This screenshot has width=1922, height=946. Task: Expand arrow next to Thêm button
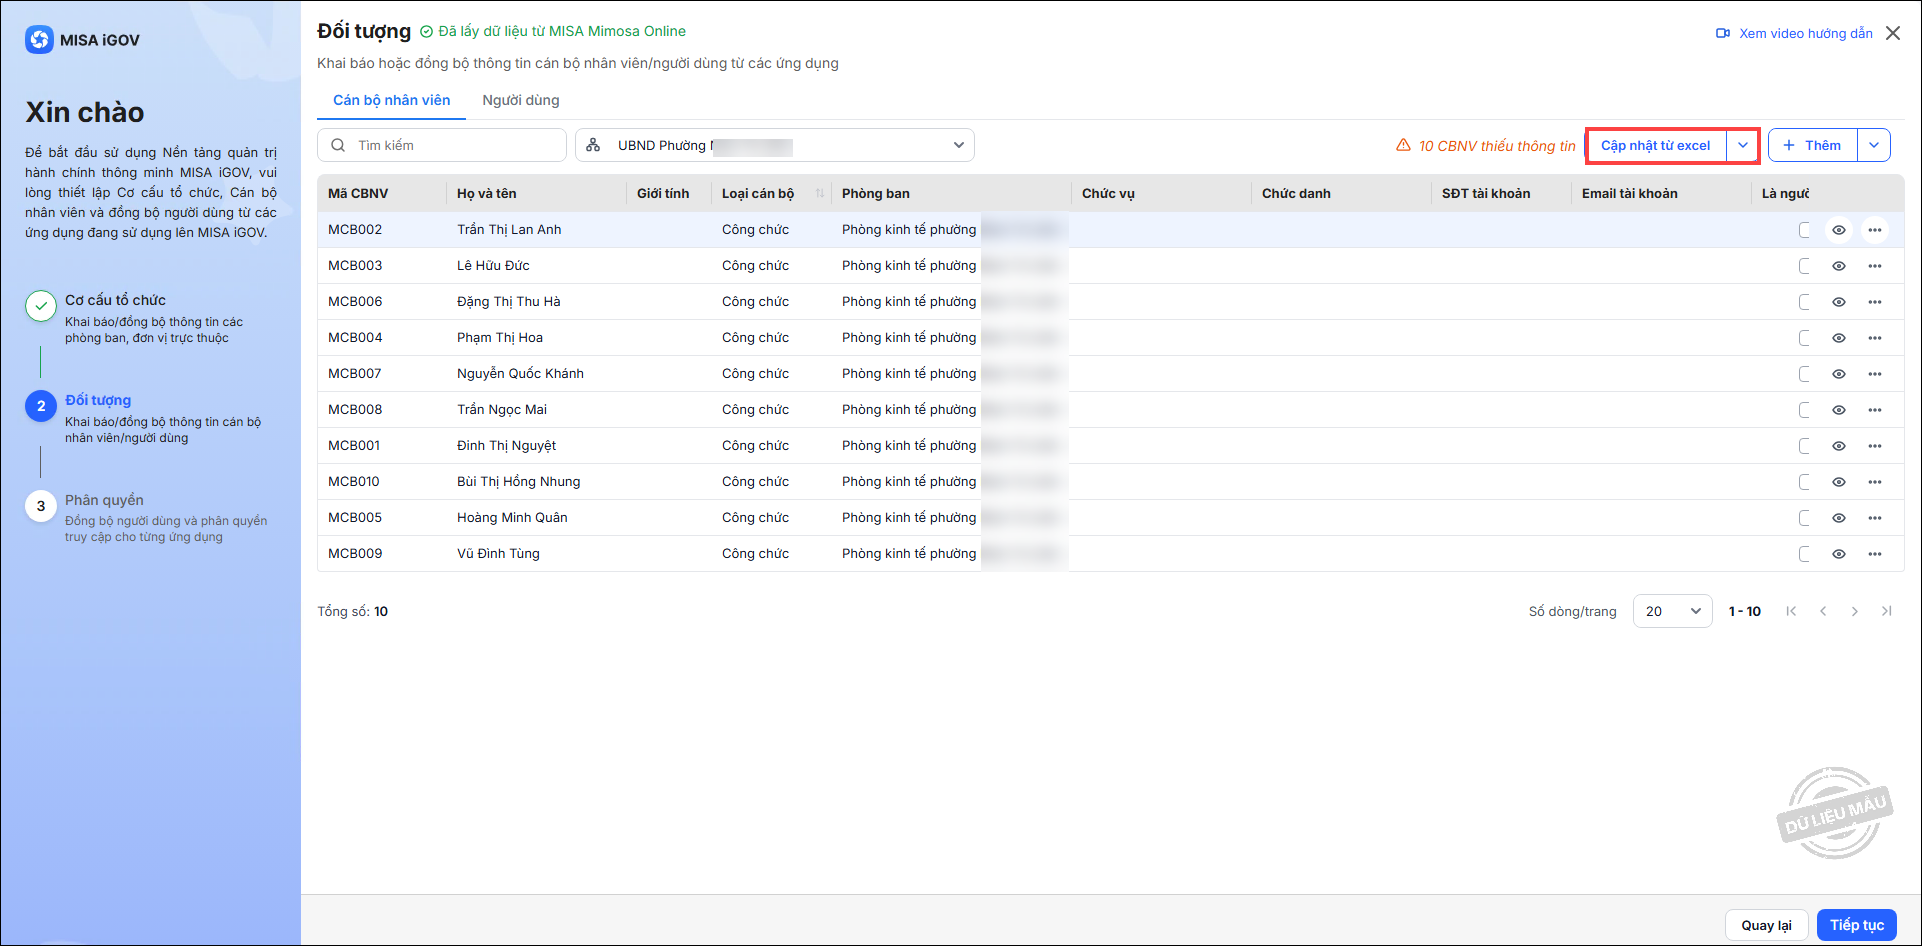click(1874, 145)
